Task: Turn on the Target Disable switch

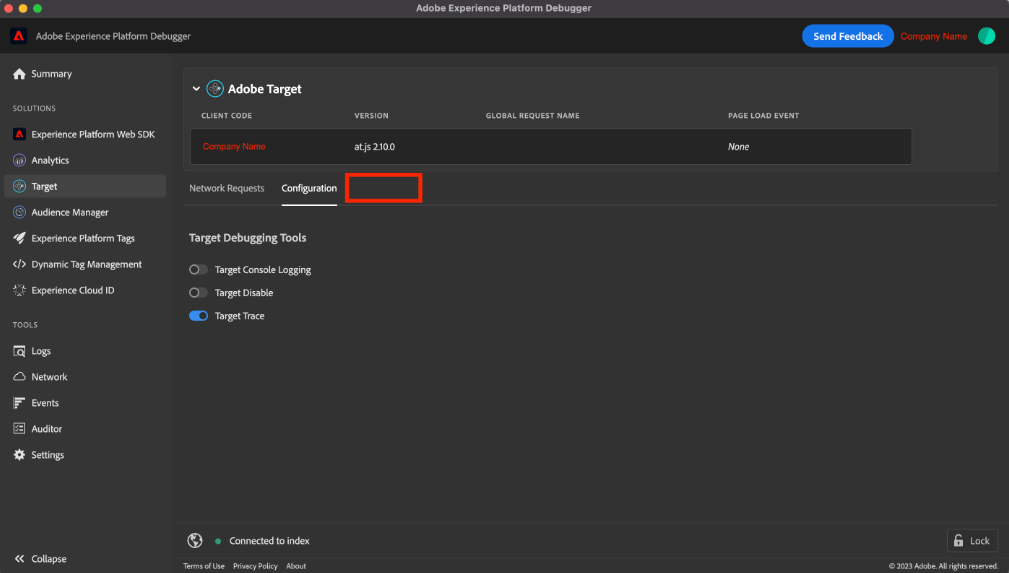Action: click(198, 293)
